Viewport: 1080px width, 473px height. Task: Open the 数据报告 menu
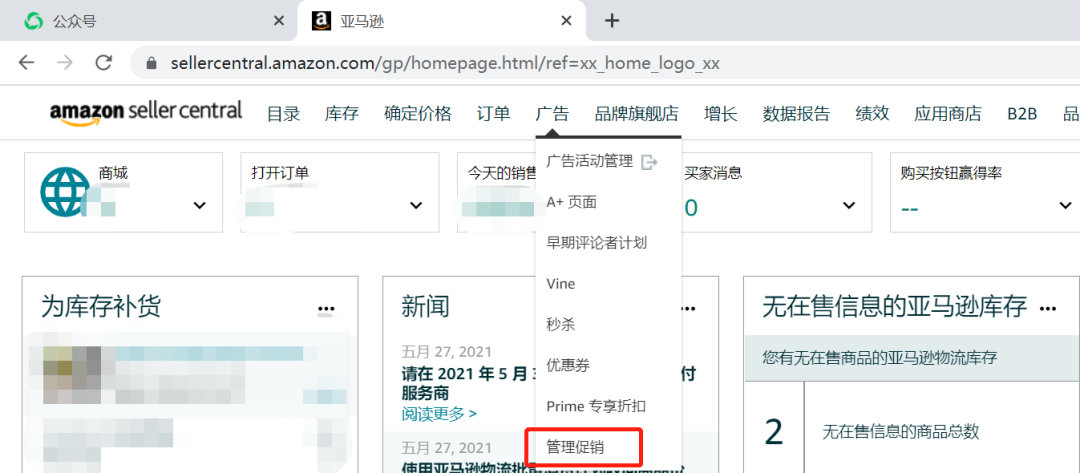pyautogui.click(x=796, y=114)
